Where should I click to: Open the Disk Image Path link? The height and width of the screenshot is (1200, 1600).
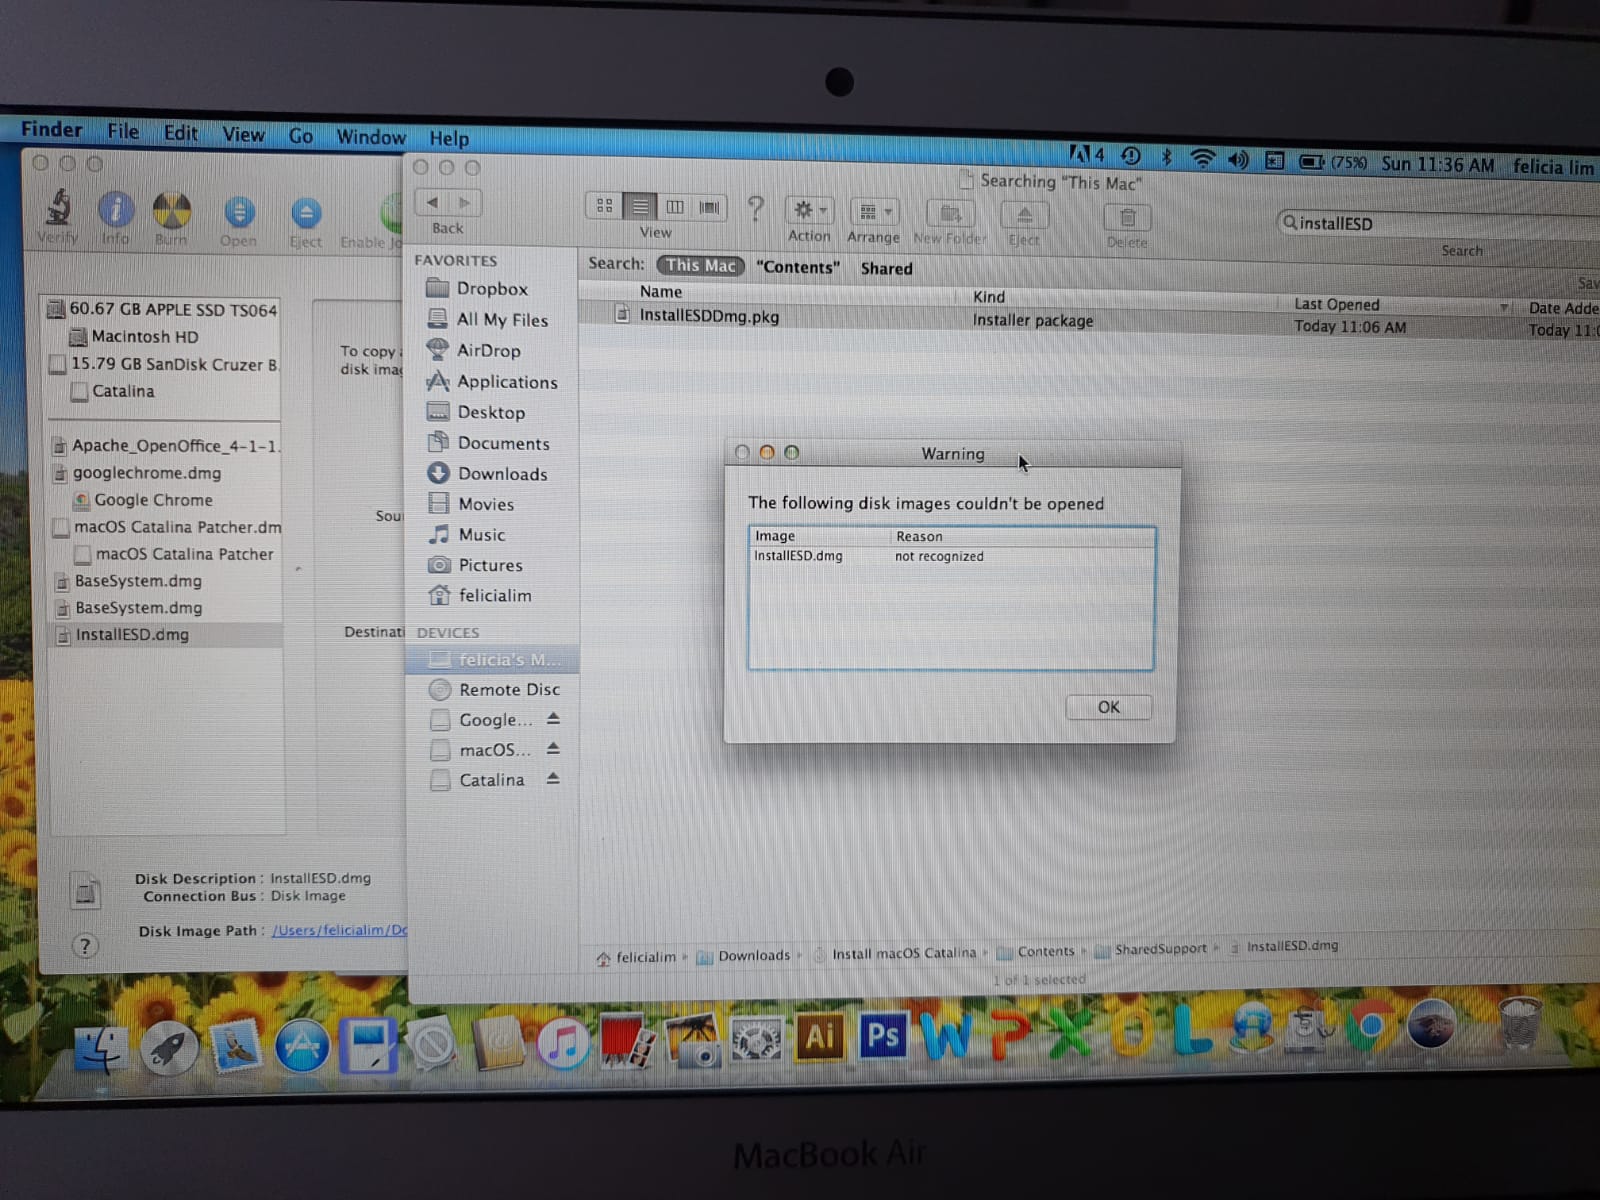tap(339, 930)
